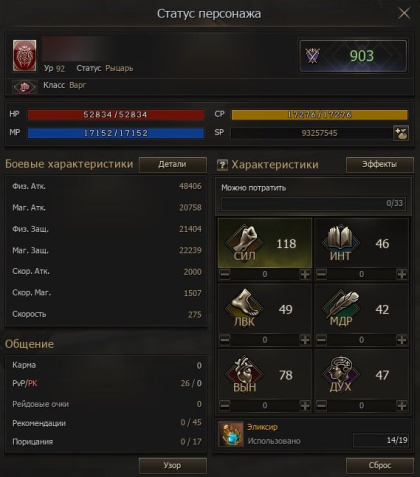Open the question mark help icon

tap(222, 165)
